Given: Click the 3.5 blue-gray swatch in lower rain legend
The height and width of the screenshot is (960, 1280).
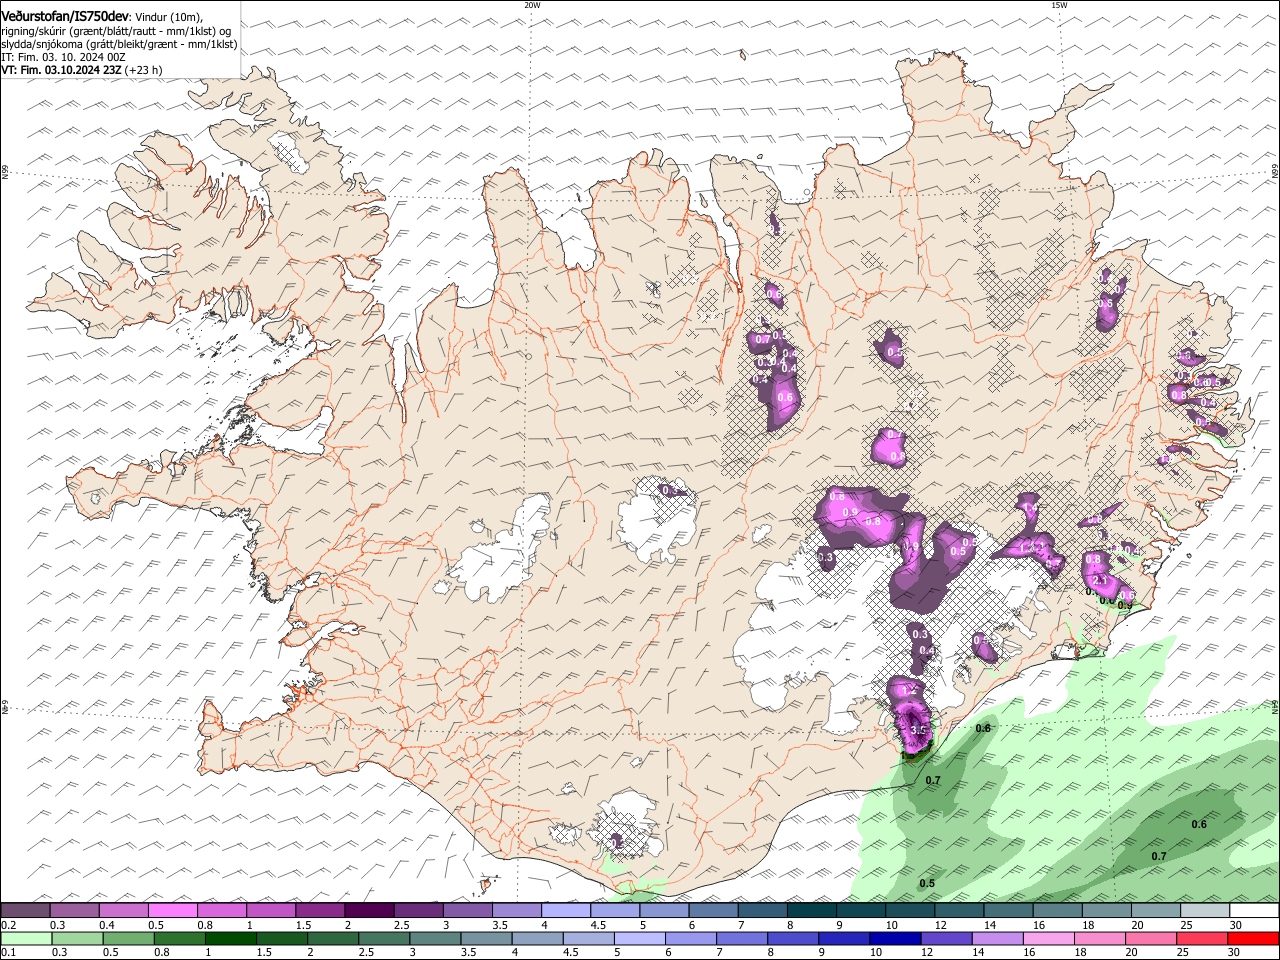Looking at the screenshot, I should point(486,939).
